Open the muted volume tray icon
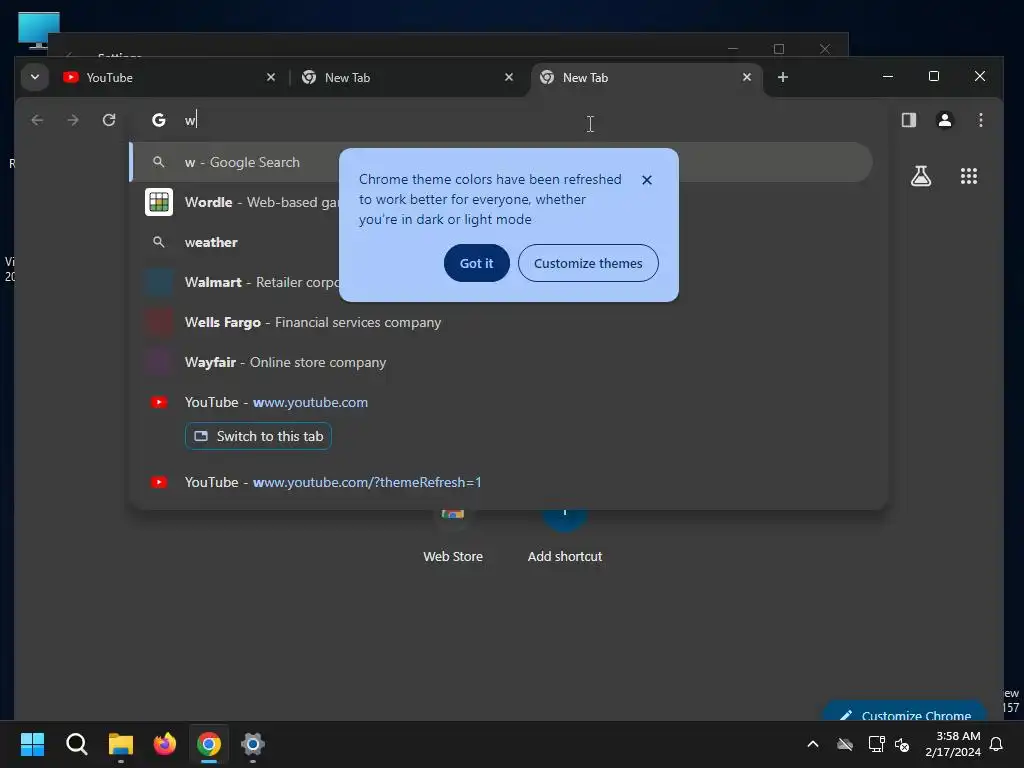1024x768 pixels. pyautogui.click(x=902, y=744)
